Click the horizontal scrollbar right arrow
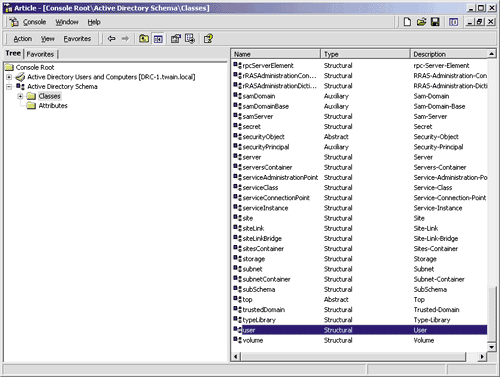Image resolution: width=500 pixels, height=377 pixels. tap(482, 357)
